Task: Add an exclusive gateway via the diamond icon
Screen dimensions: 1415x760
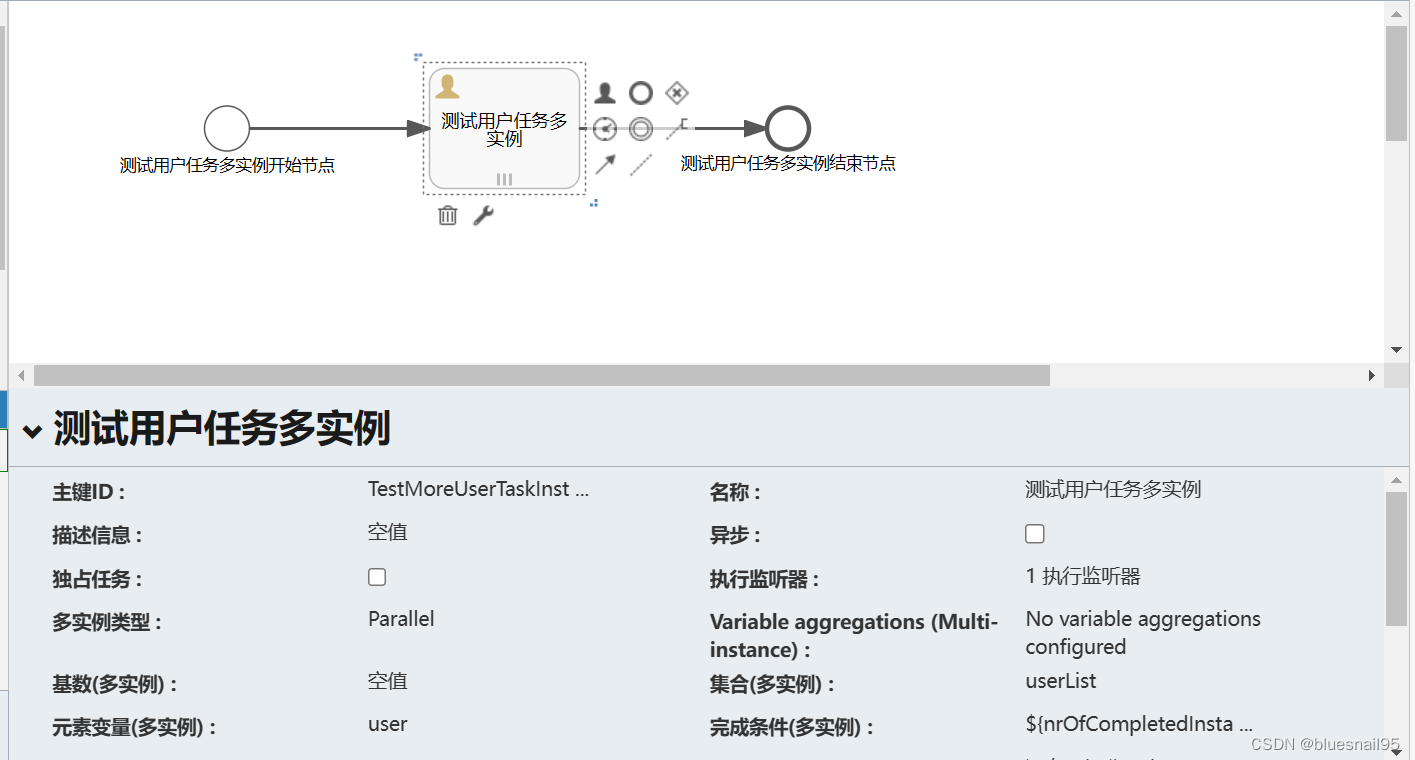Action: pyautogui.click(x=677, y=93)
